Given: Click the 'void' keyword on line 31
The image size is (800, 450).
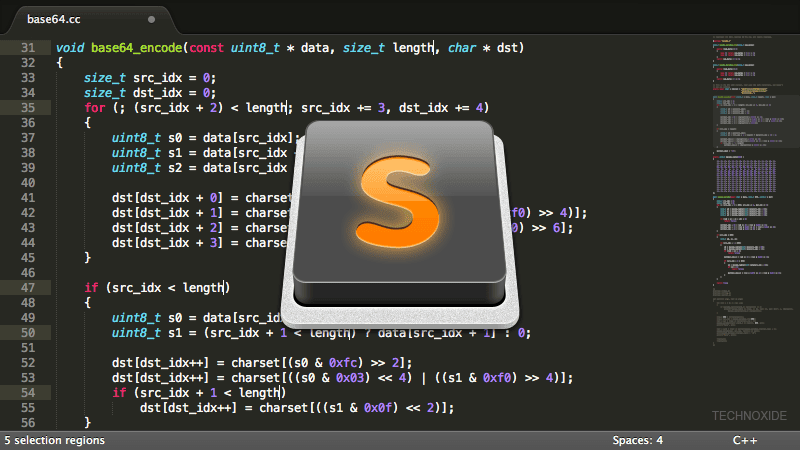Looking at the screenshot, I should pos(70,48).
